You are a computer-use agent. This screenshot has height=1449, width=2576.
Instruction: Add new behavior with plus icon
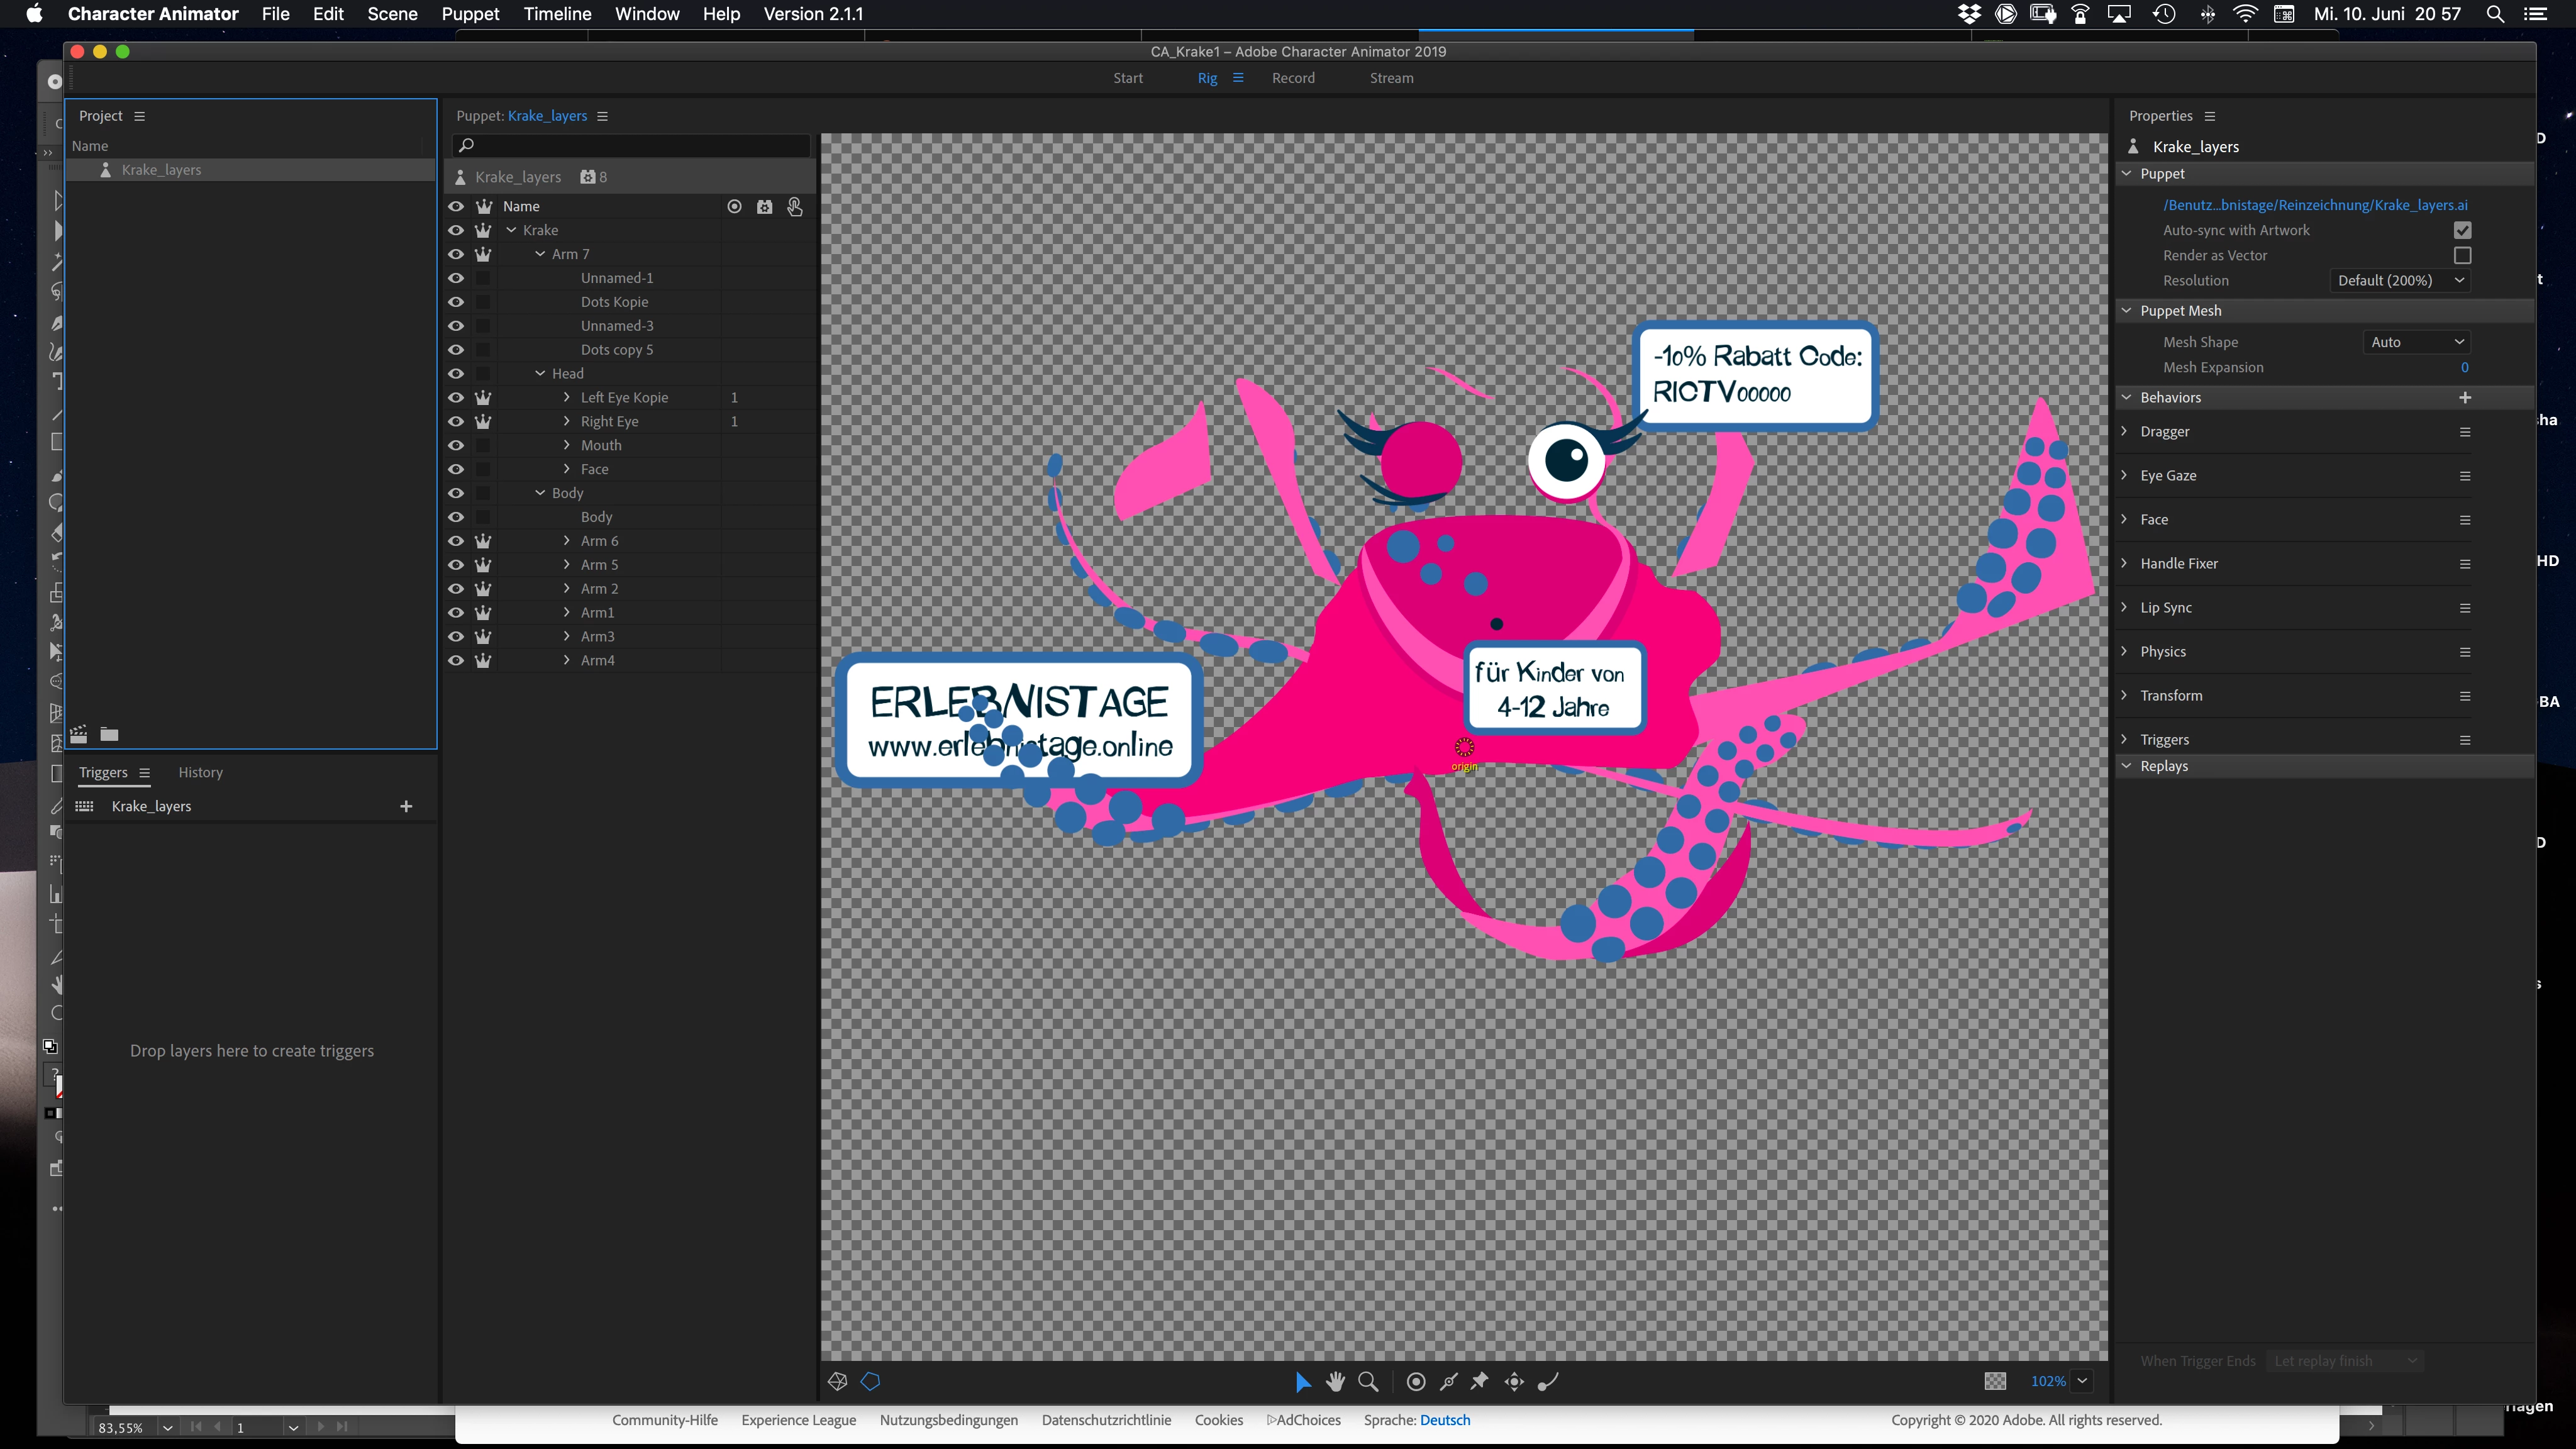point(2464,397)
